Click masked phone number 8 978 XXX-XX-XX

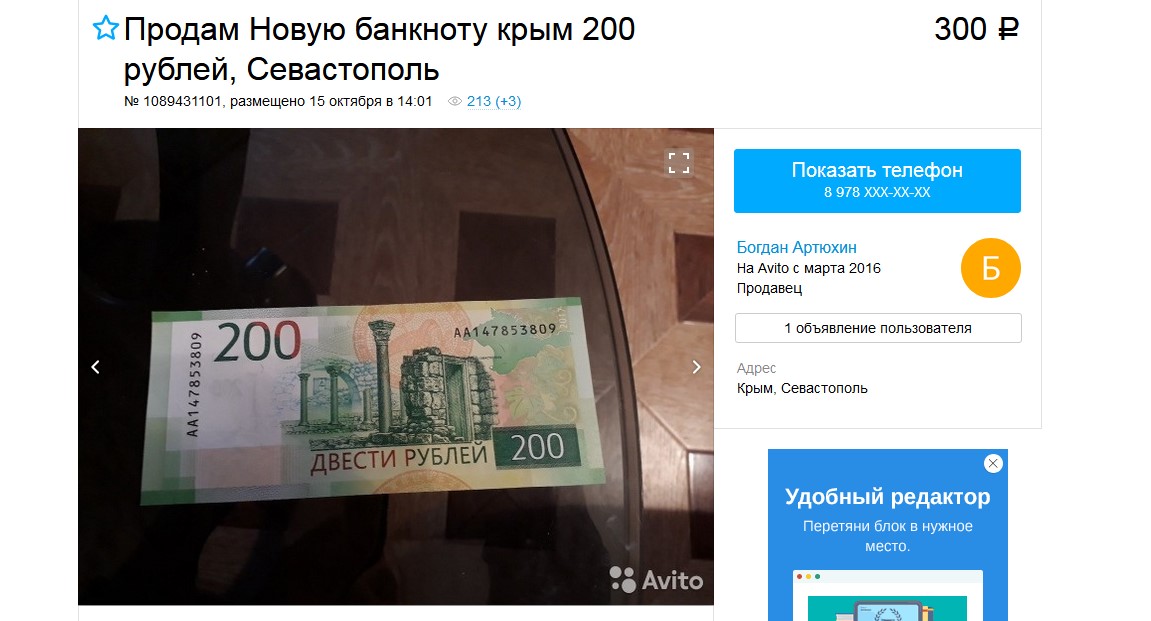pyautogui.click(x=877, y=192)
